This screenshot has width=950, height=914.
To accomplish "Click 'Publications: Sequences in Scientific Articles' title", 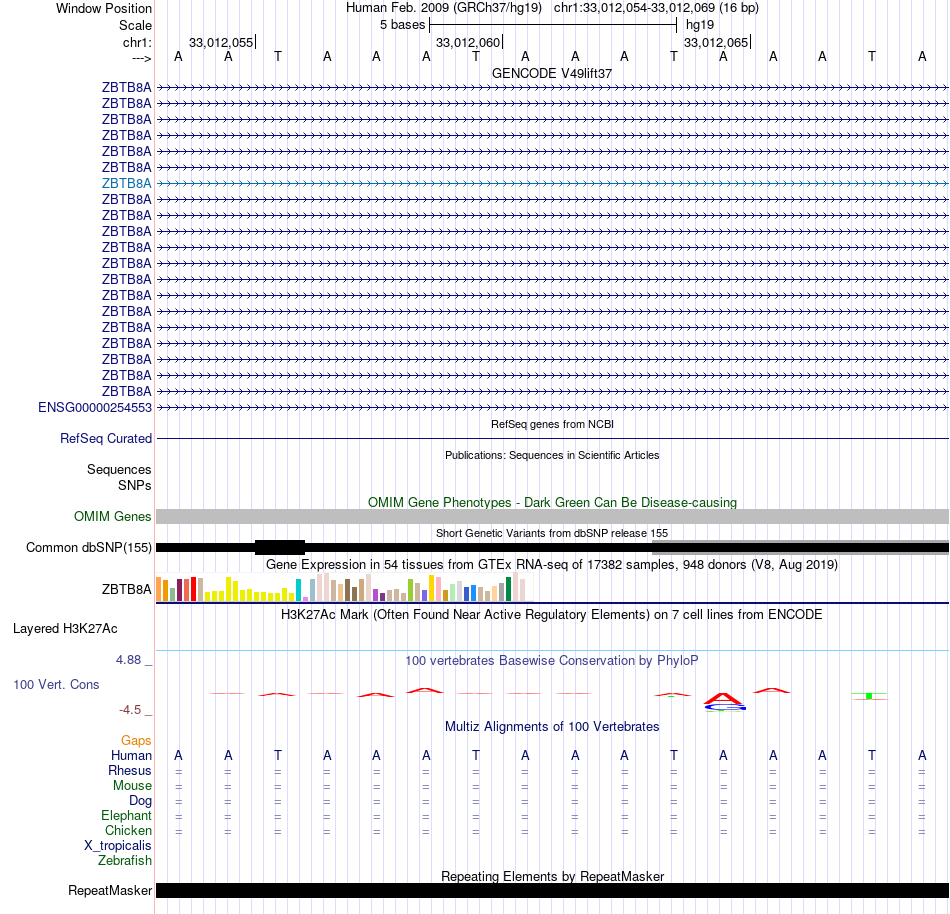I will [552, 455].
